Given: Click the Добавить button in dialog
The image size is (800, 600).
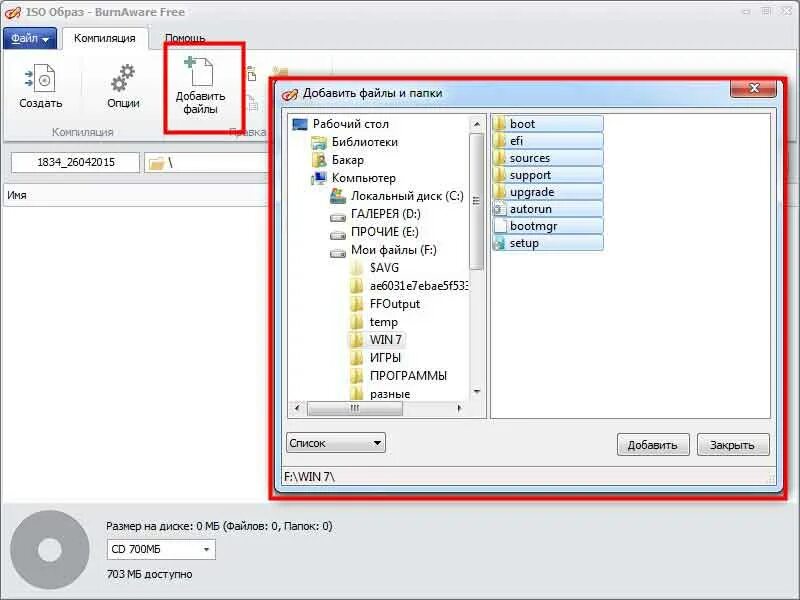Looking at the screenshot, I should point(653,445).
